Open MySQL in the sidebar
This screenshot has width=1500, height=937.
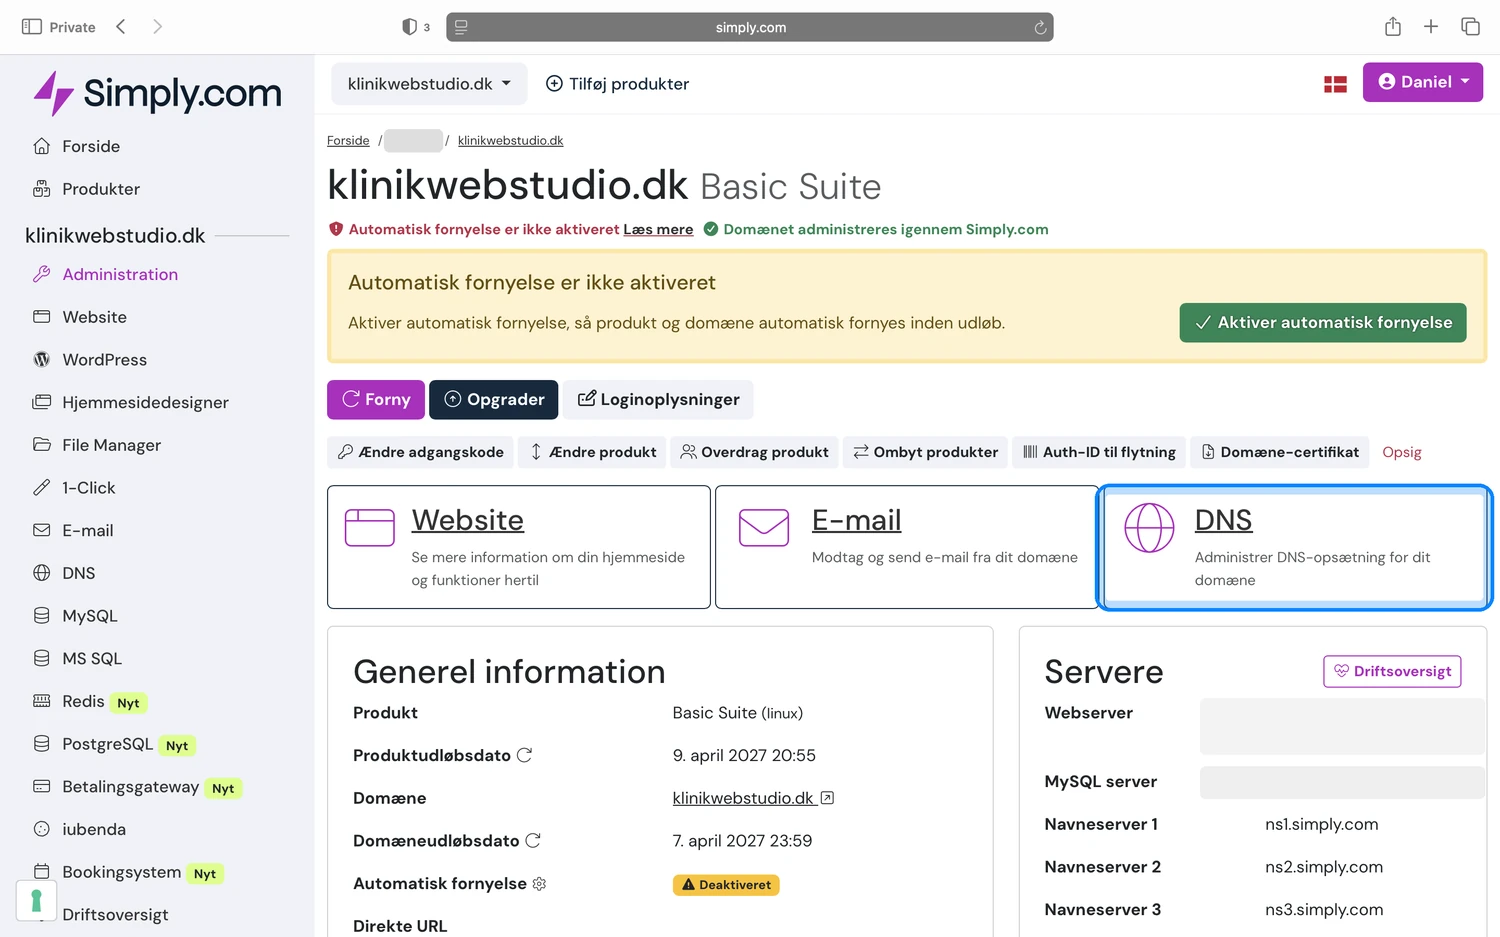click(x=89, y=616)
